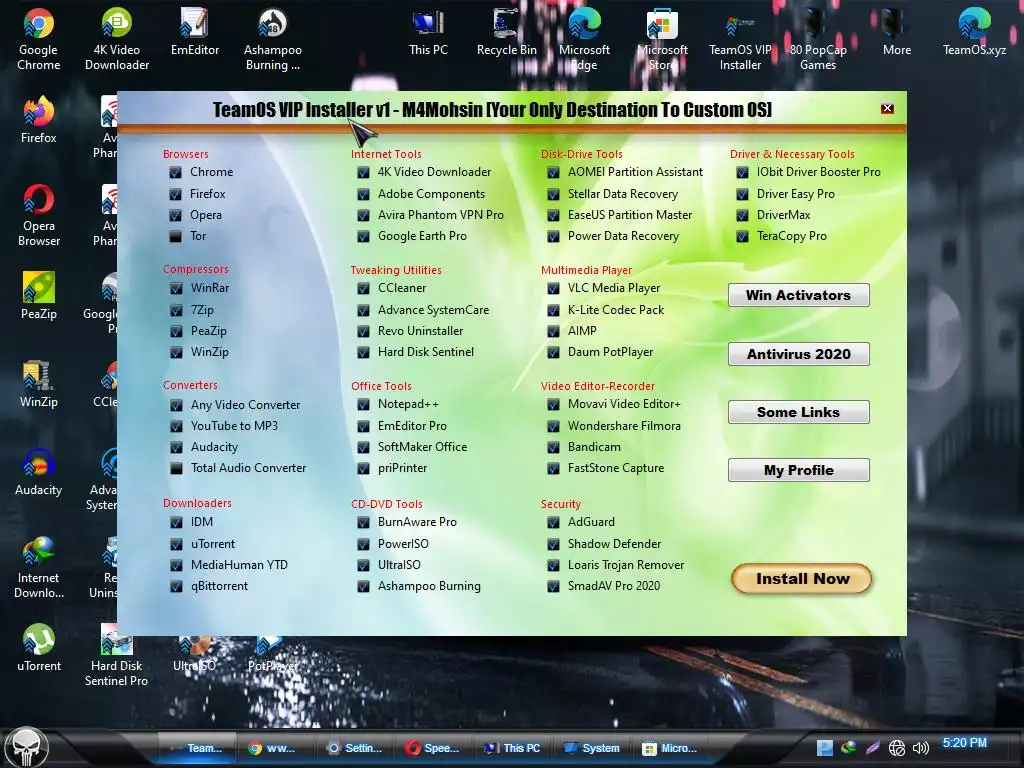
Task: Enable the Tor checkbox
Action: (x=175, y=236)
